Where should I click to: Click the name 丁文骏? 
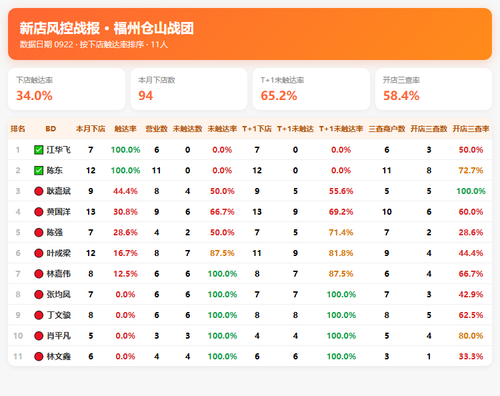59,315
